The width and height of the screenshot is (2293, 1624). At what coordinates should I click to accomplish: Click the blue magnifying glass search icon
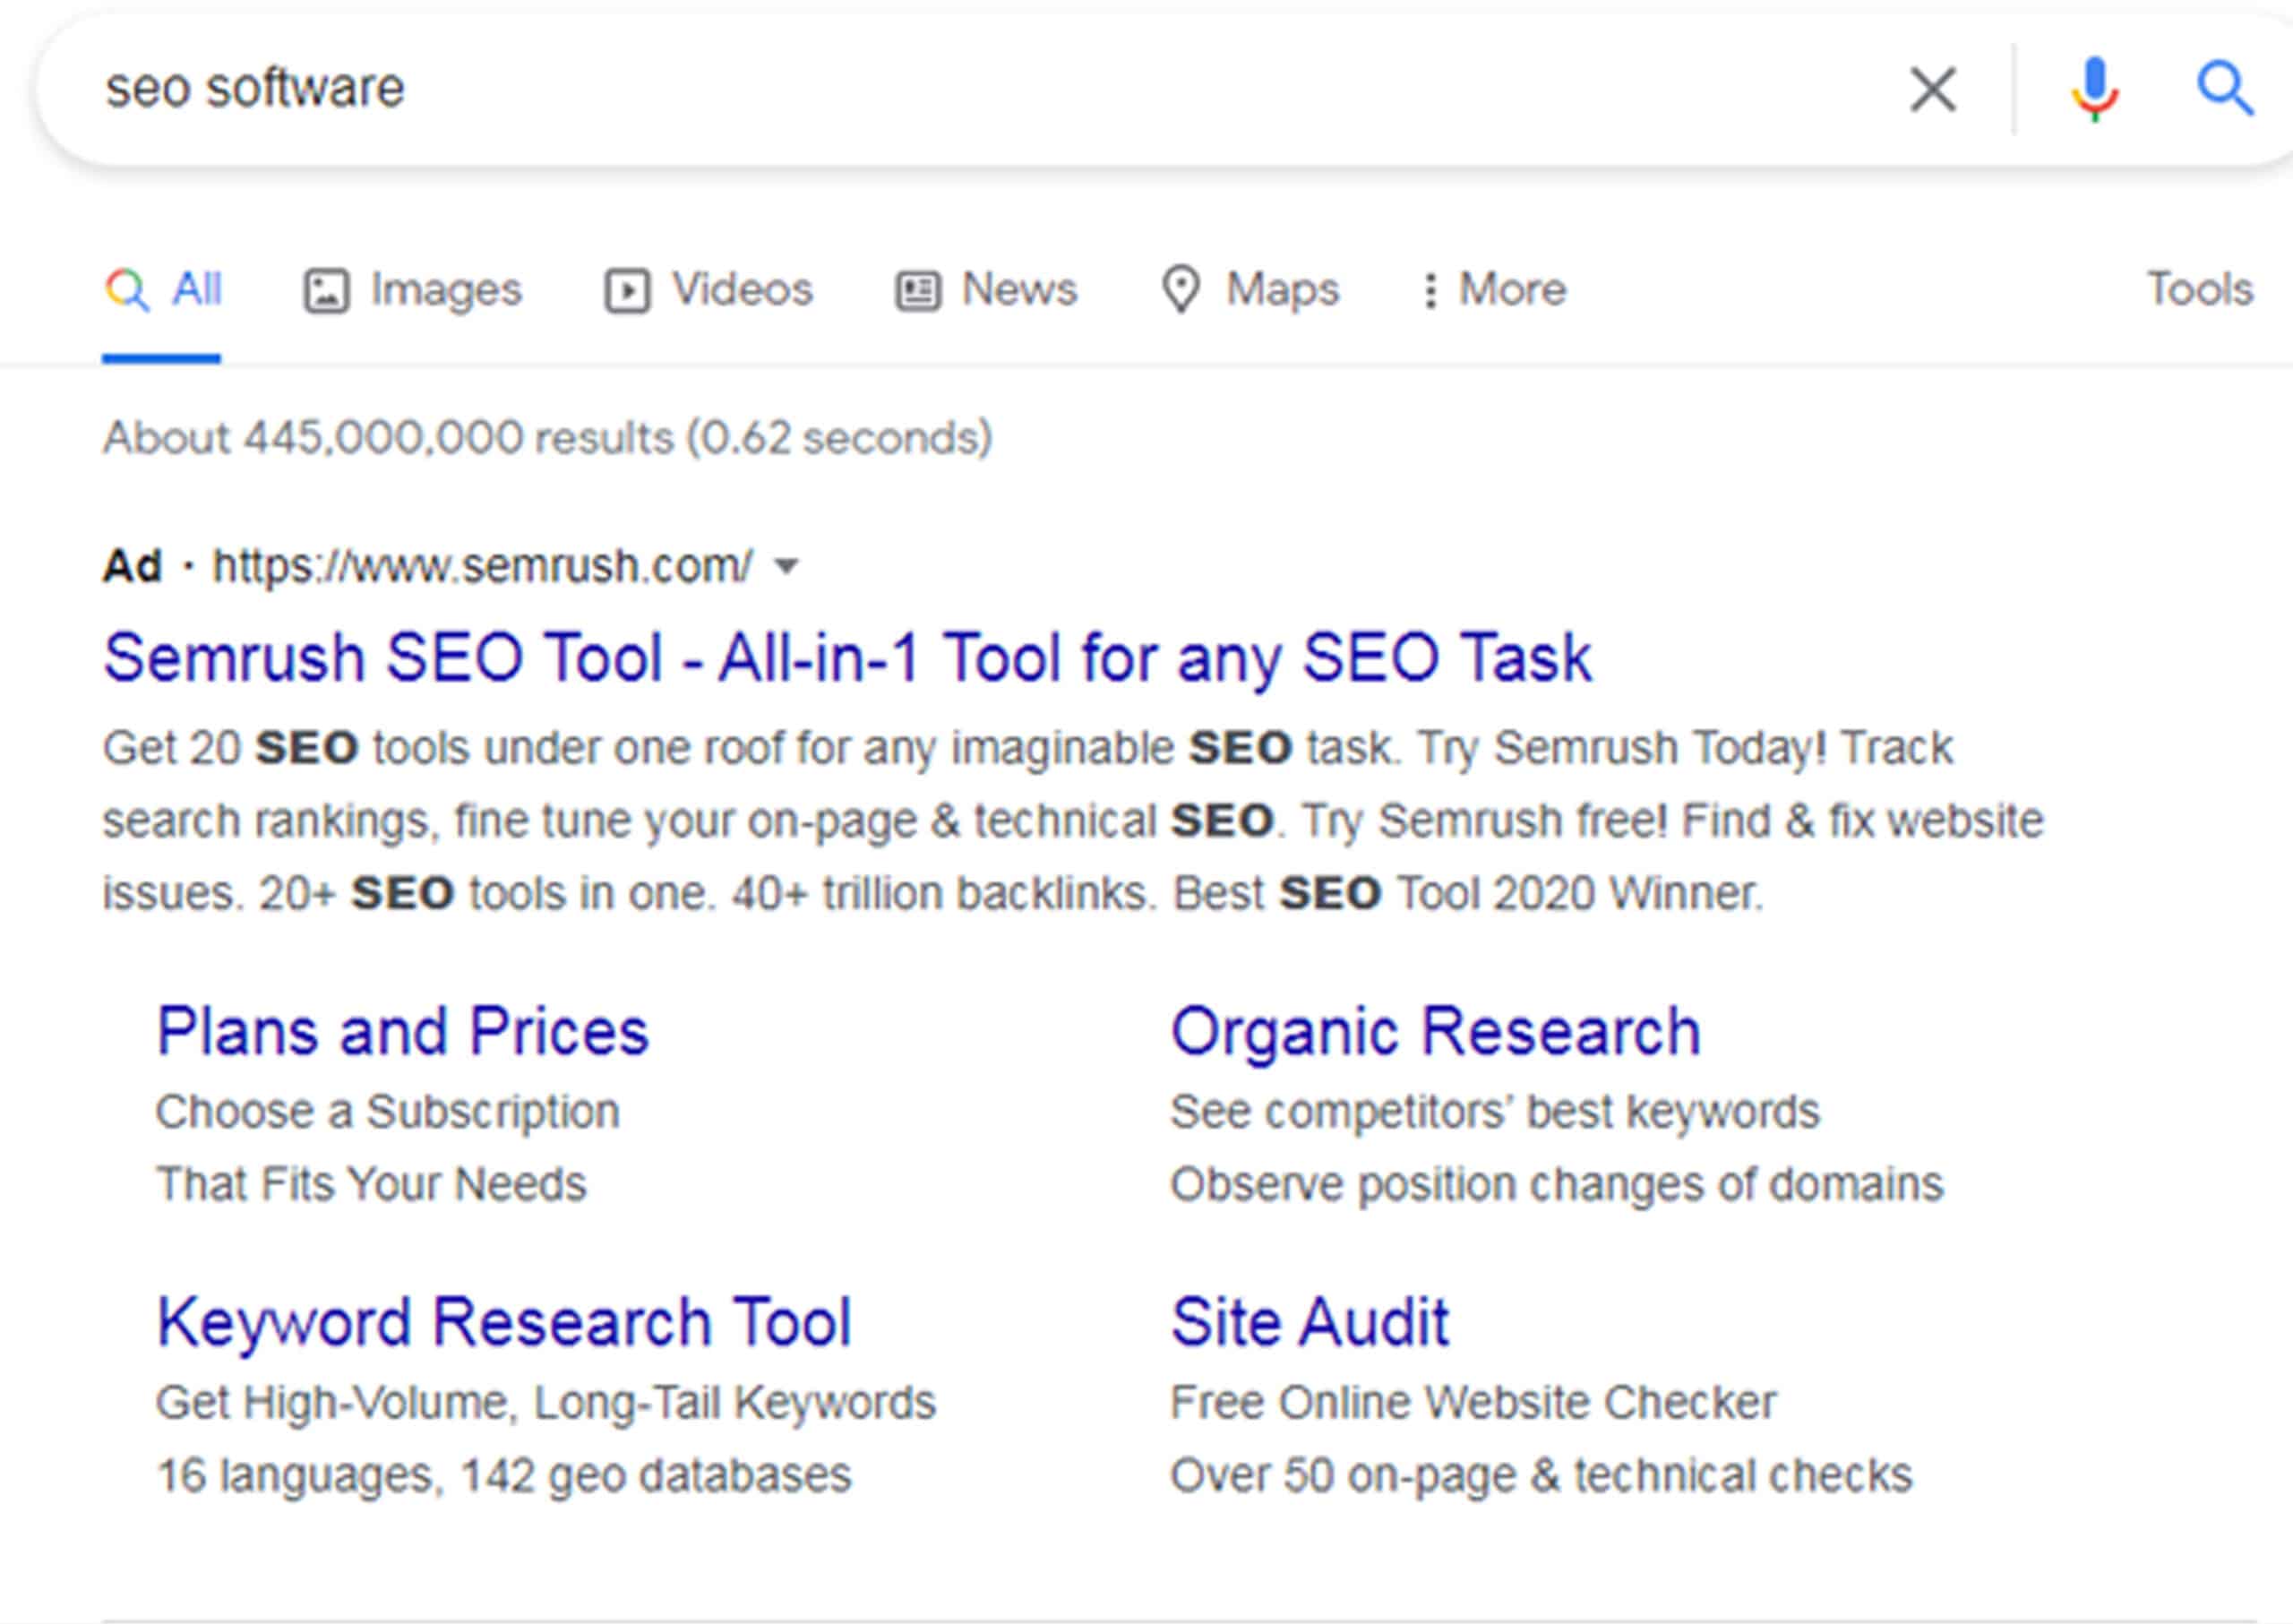coord(2225,89)
